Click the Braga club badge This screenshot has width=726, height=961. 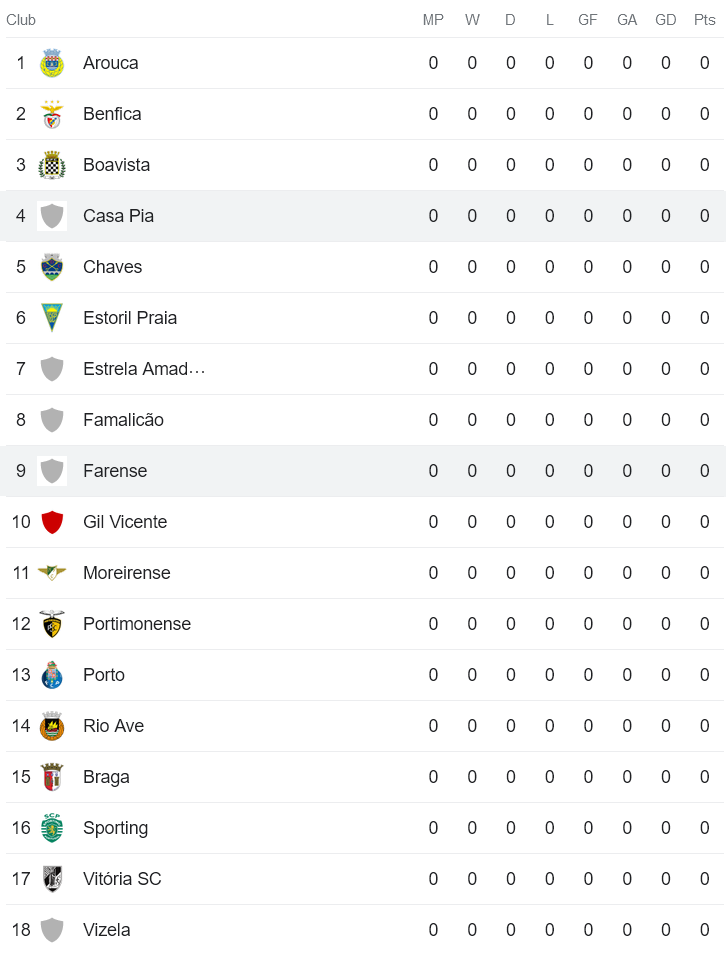point(52,777)
